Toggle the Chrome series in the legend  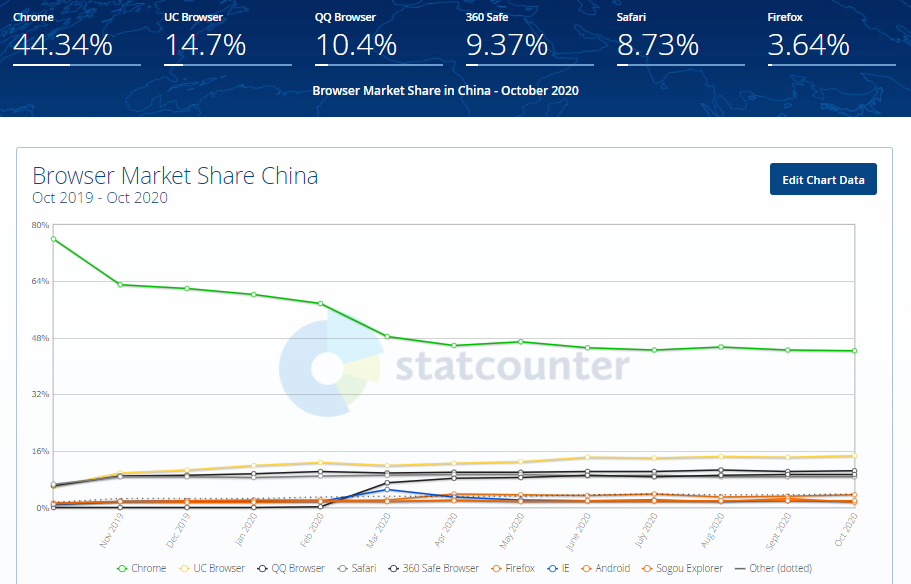coord(142,568)
